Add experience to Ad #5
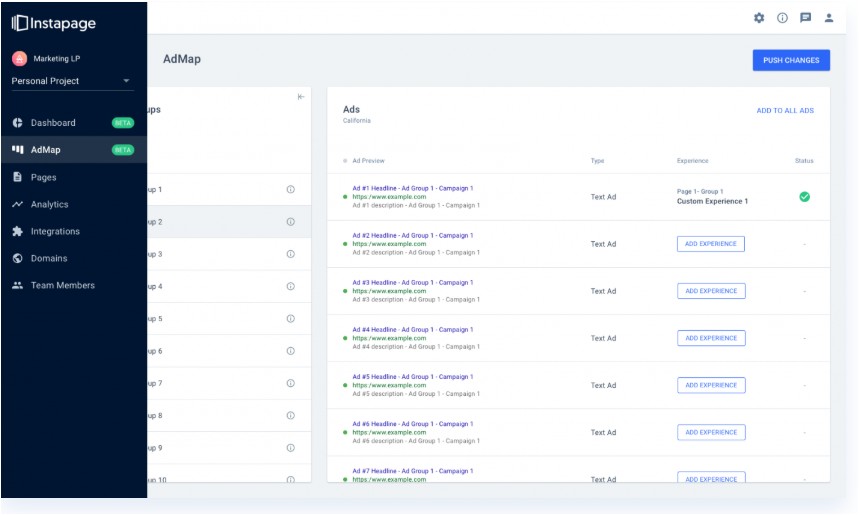Viewport: 859px width, 515px height. point(711,385)
